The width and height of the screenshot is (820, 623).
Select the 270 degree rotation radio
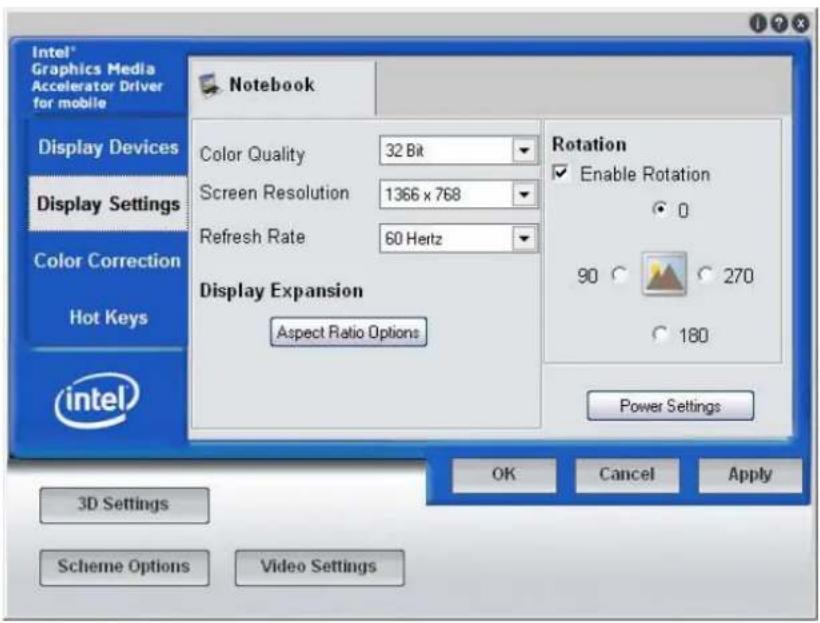(x=705, y=275)
